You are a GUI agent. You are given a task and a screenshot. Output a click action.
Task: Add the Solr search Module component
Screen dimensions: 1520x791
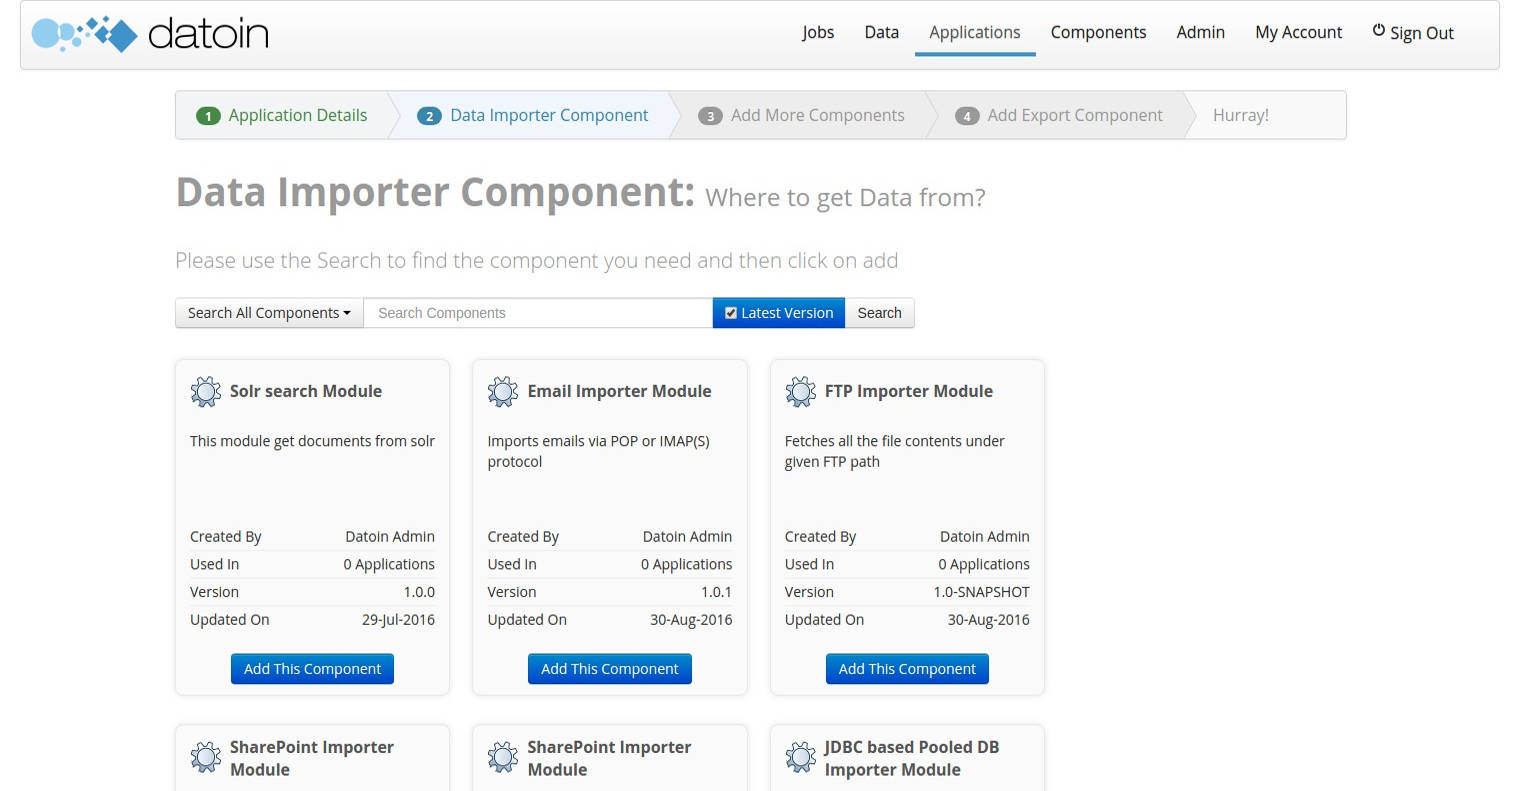[312, 669]
